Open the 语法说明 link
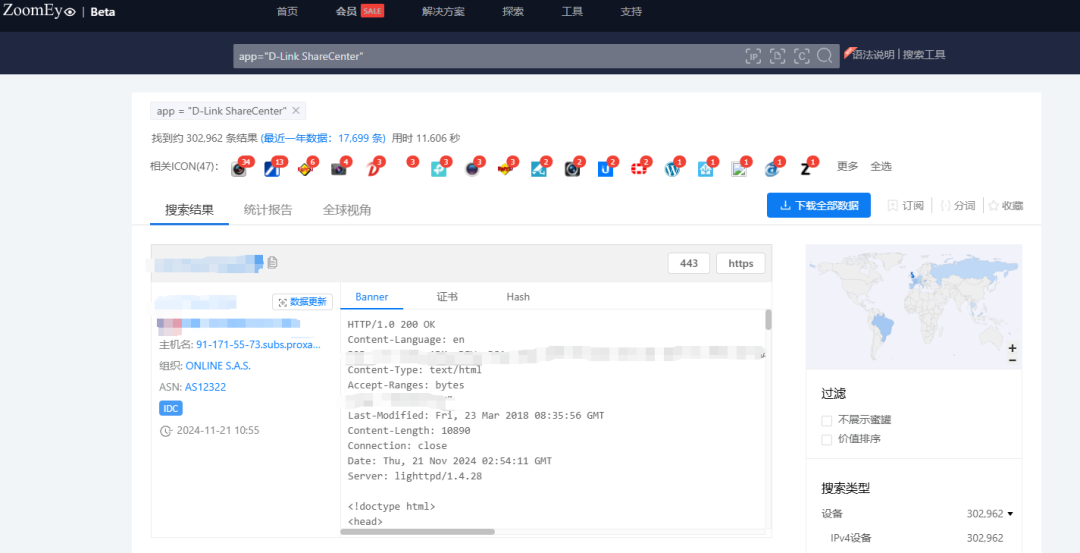1080x553 pixels. click(873, 54)
